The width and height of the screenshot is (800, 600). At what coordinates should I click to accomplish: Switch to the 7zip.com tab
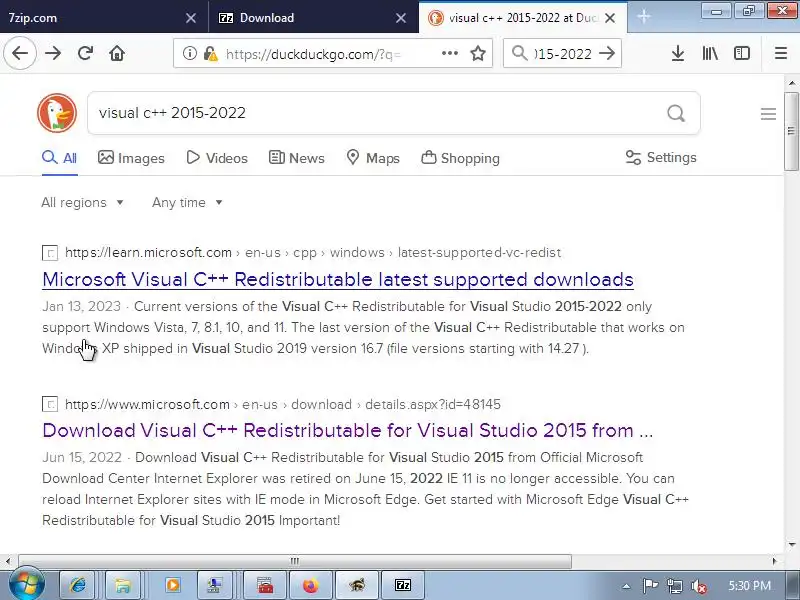point(104,17)
